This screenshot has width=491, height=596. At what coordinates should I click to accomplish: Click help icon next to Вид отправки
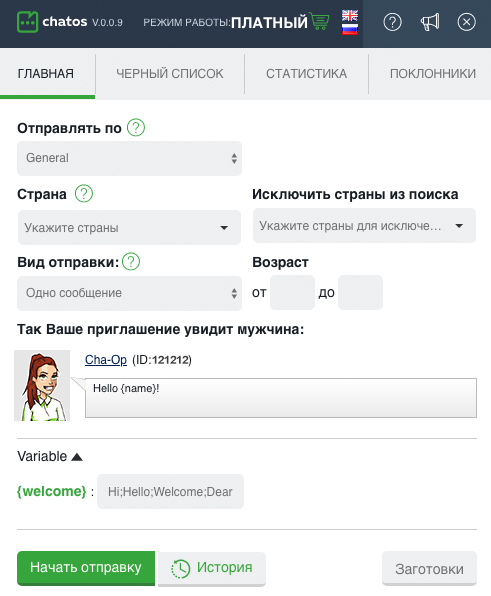(x=131, y=262)
